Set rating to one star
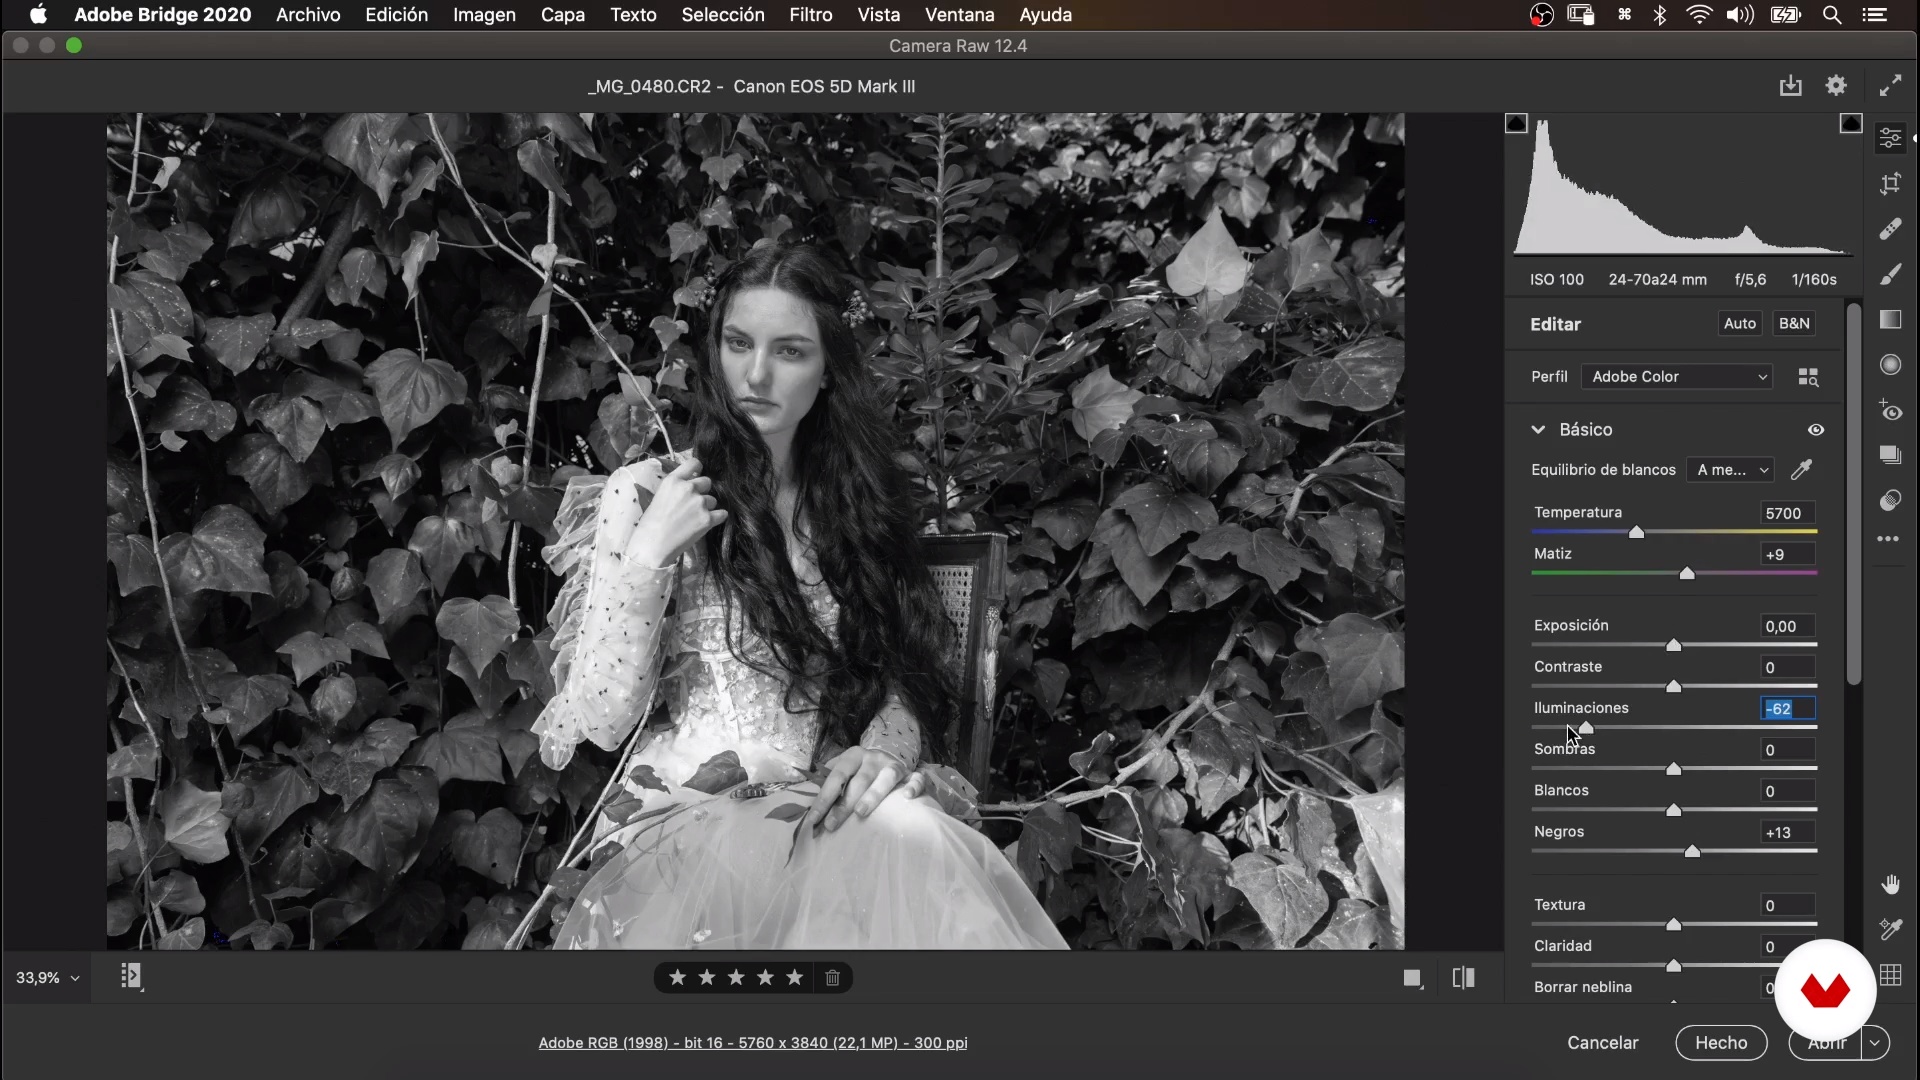 (x=677, y=977)
